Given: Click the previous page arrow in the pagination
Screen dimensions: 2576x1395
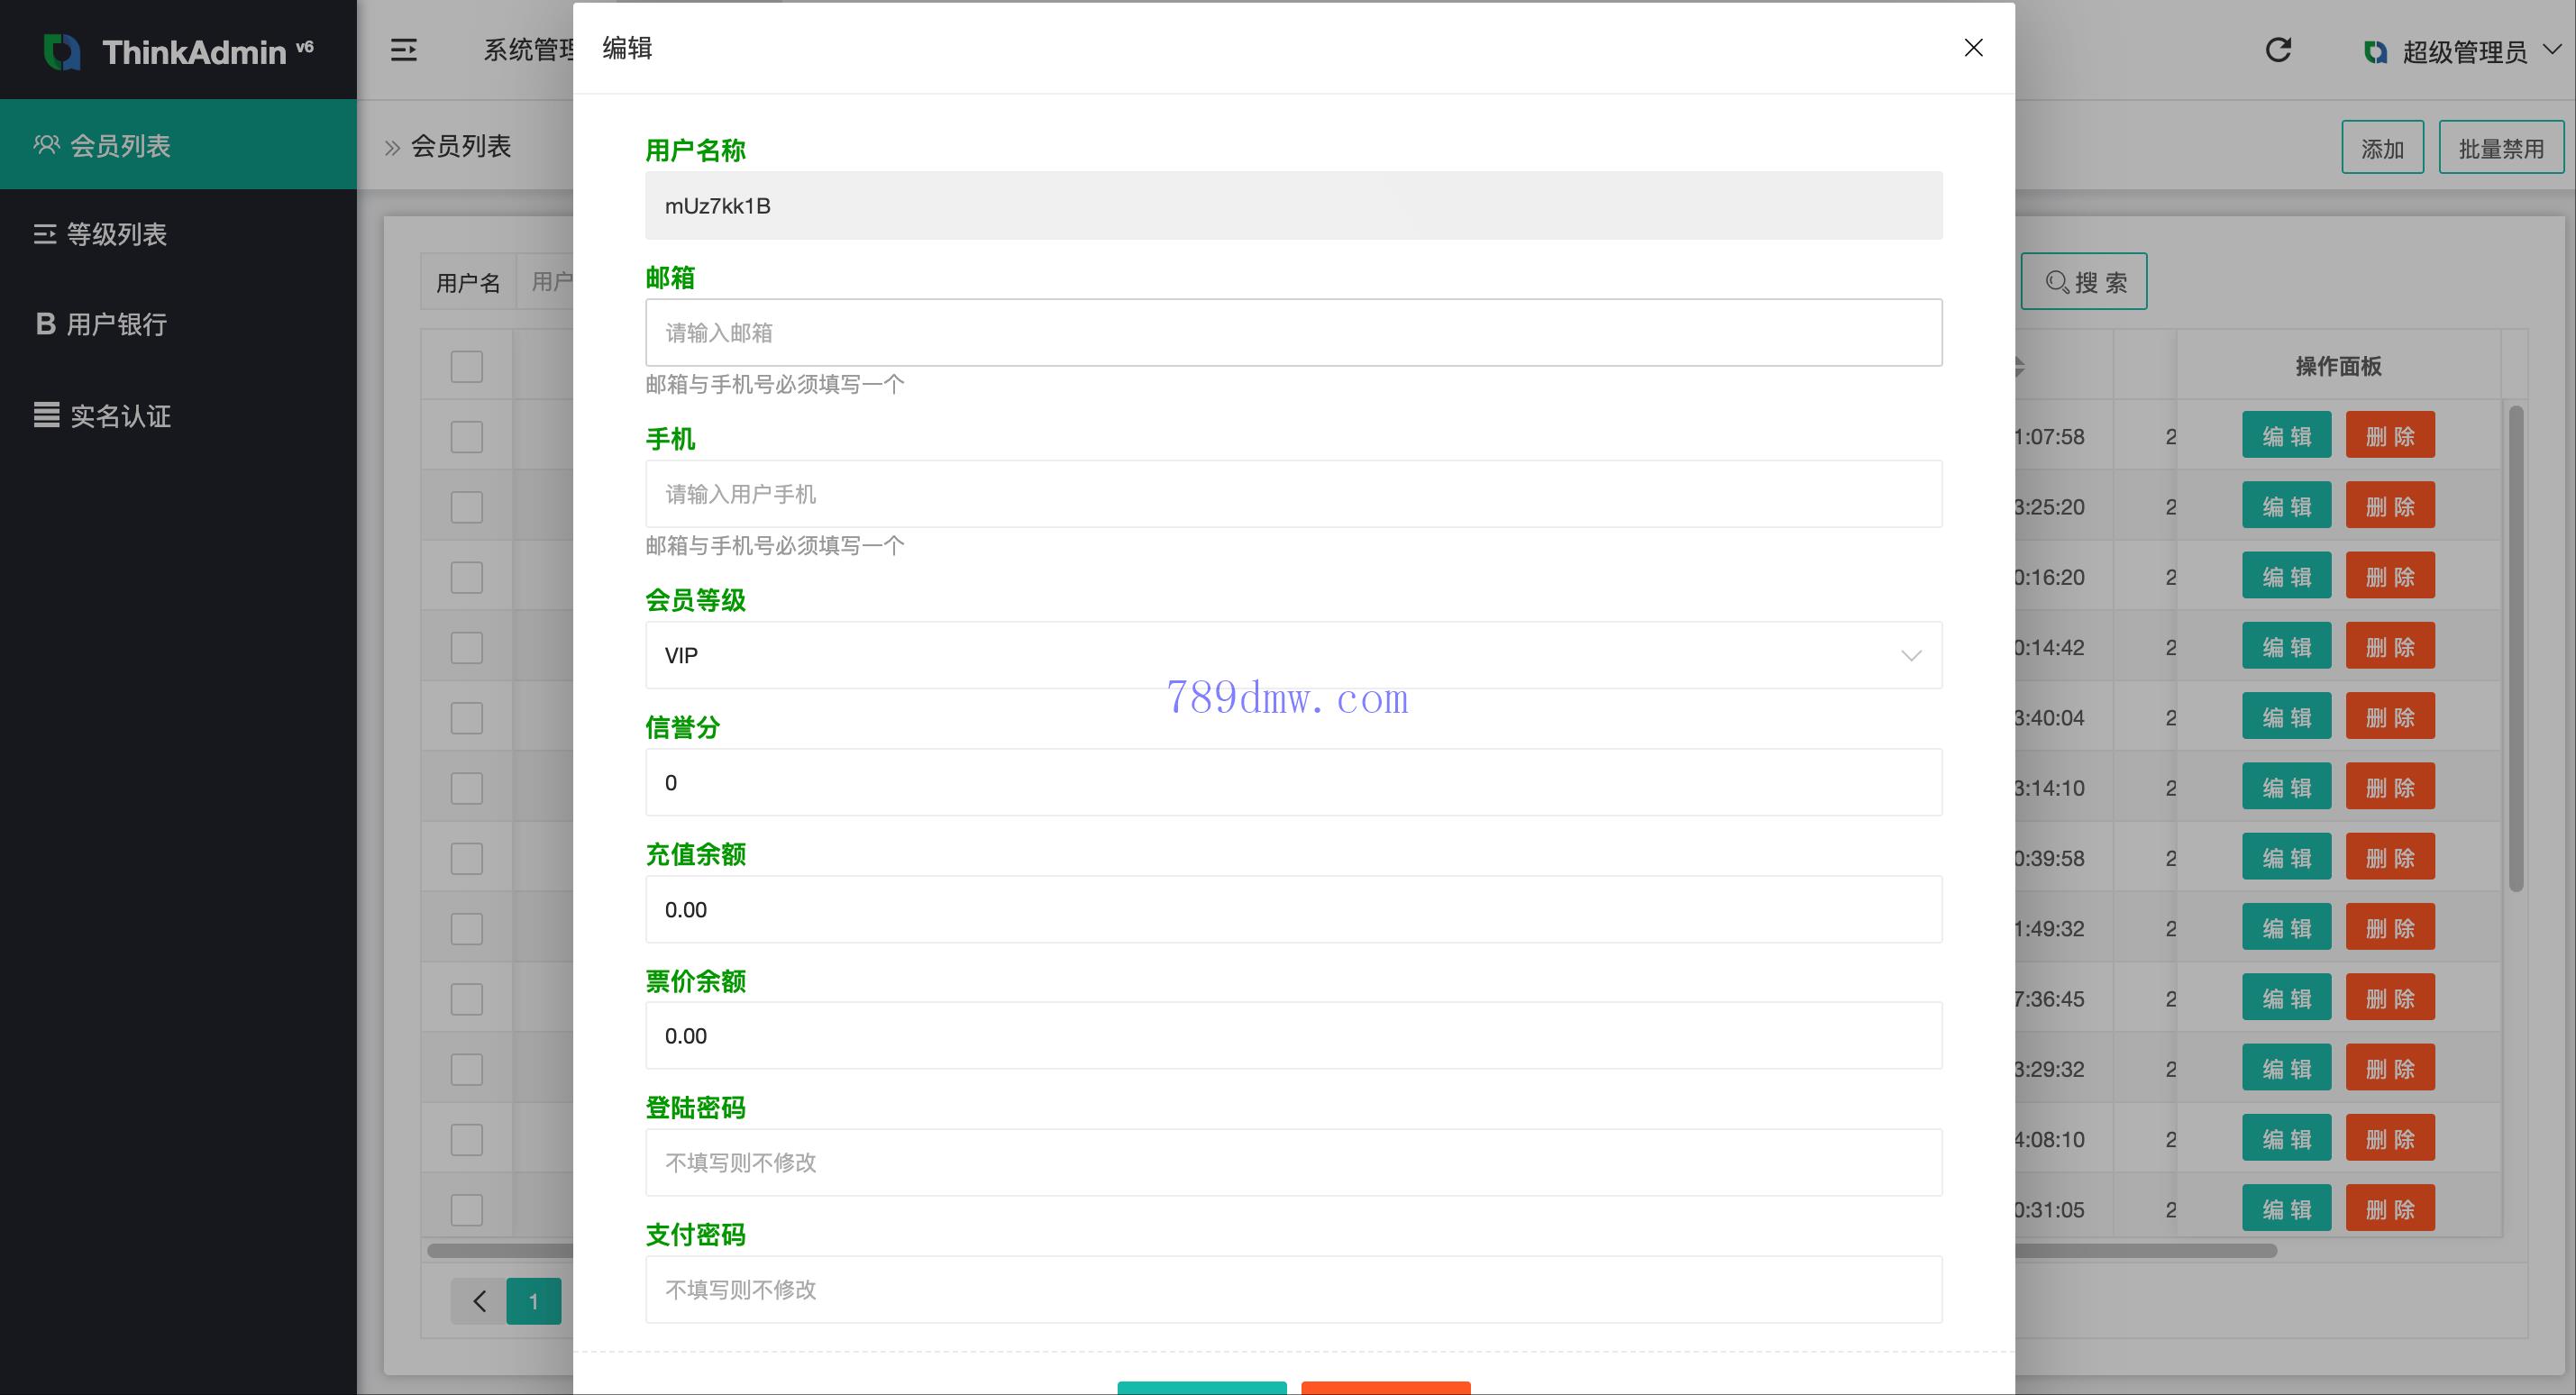Looking at the screenshot, I should (x=479, y=1301).
